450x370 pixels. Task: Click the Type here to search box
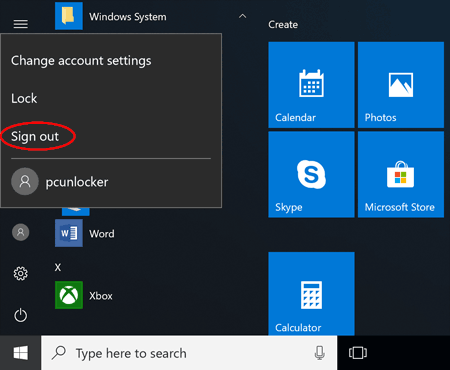coord(189,353)
